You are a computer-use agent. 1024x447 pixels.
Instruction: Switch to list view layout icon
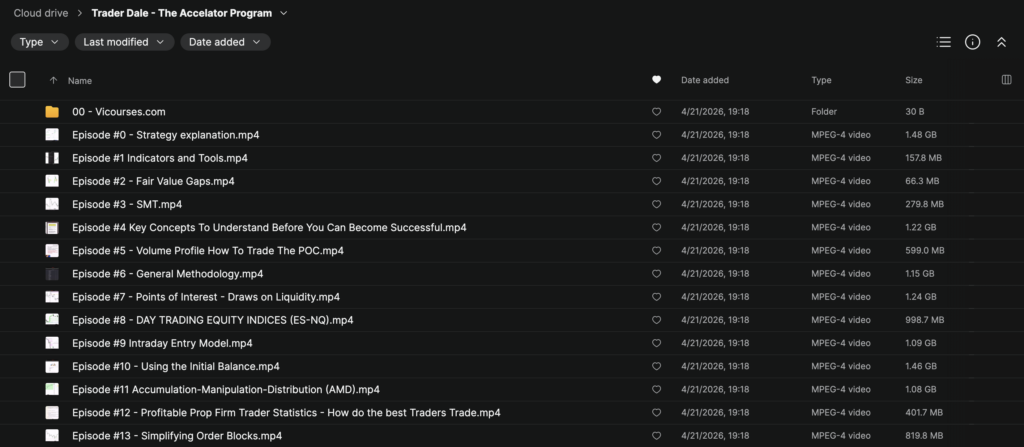943,42
